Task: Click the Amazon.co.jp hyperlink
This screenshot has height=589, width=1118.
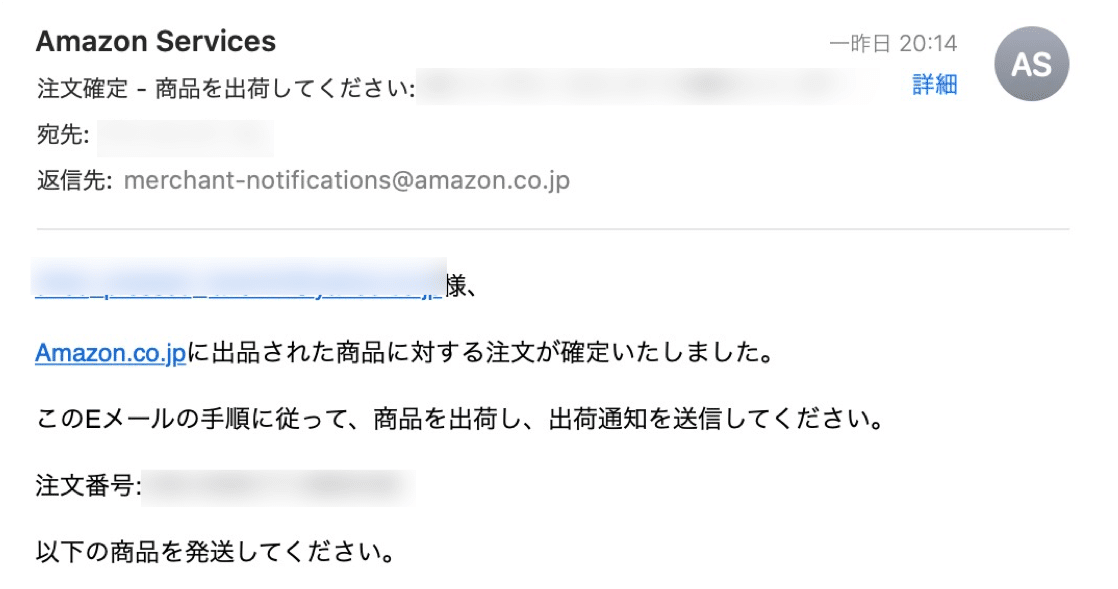Action: 111,353
